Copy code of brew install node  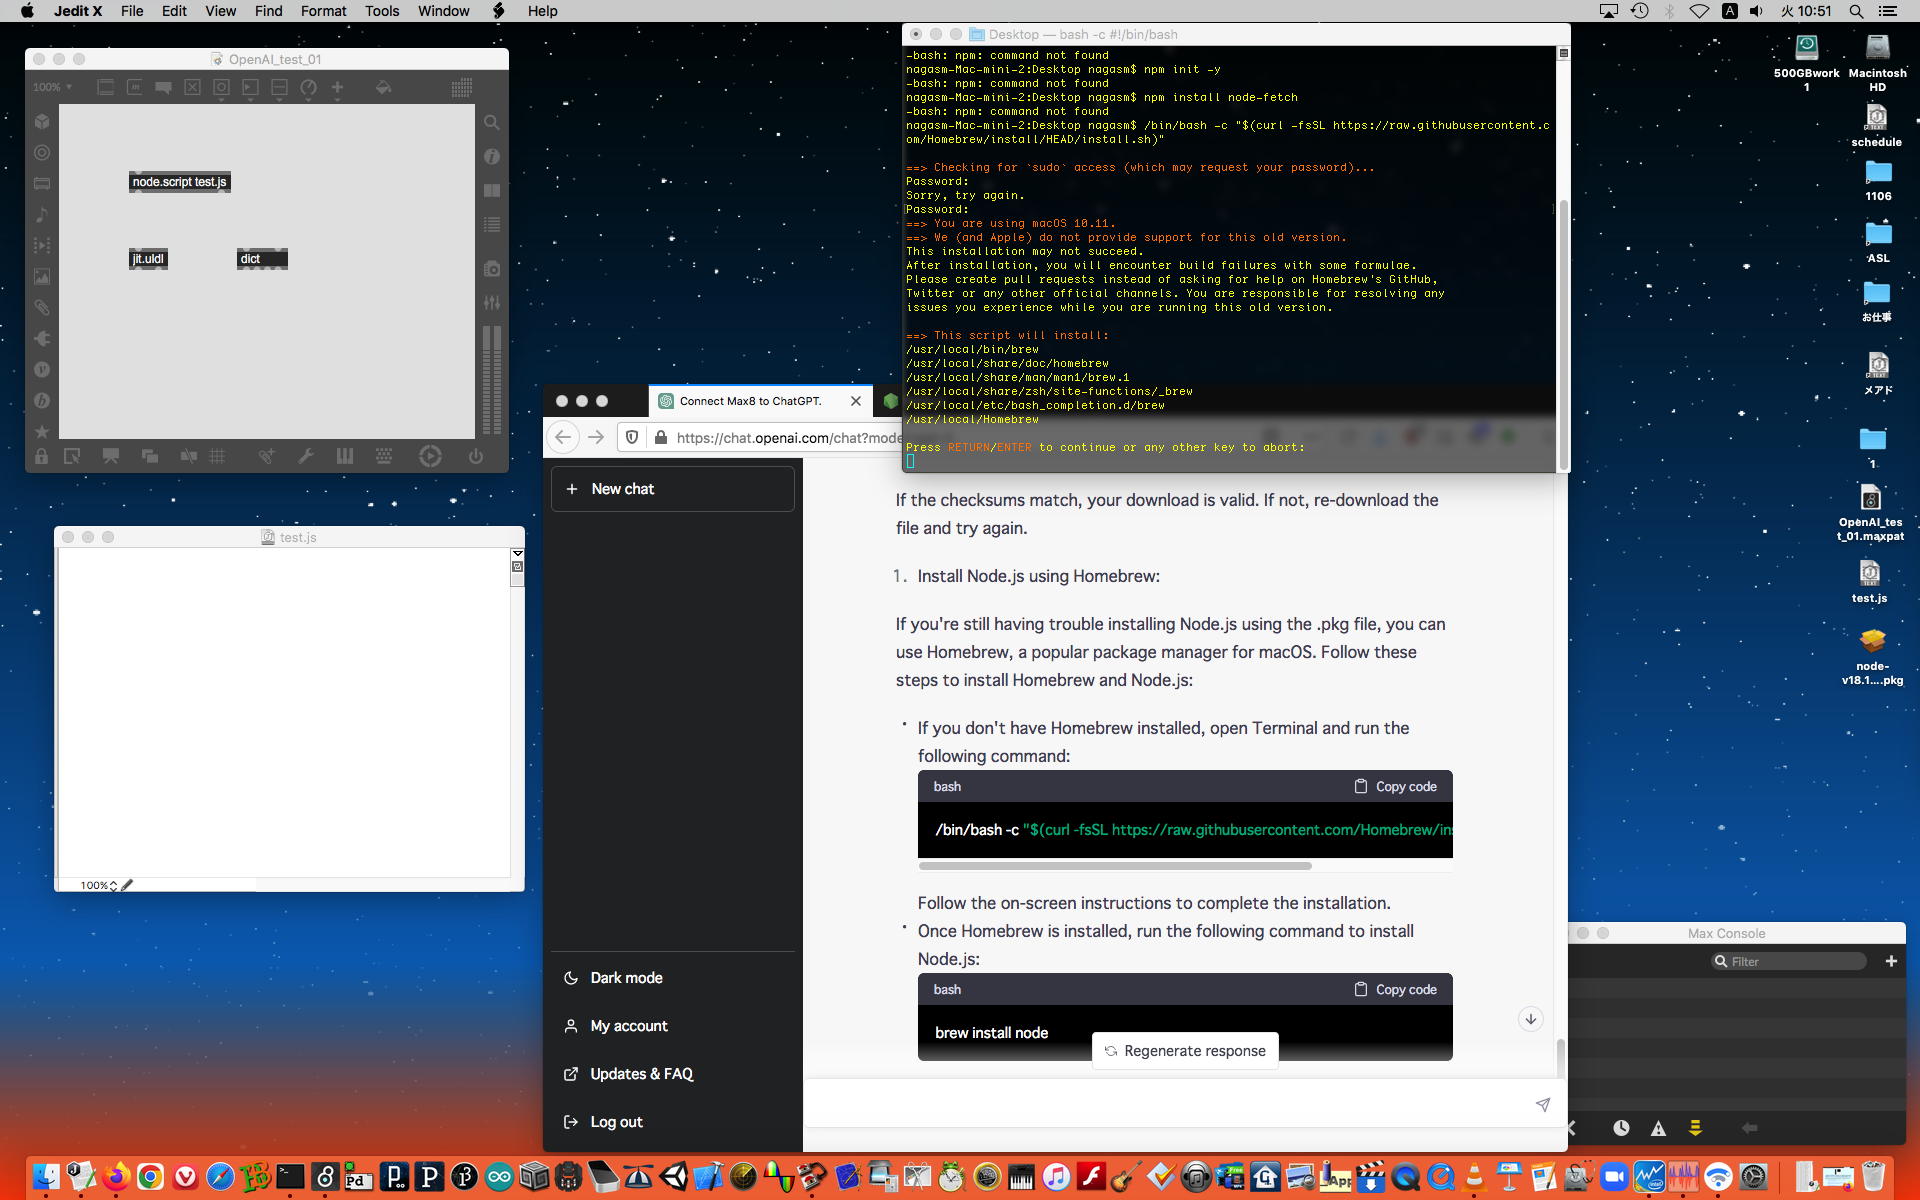[x=1396, y=989]
